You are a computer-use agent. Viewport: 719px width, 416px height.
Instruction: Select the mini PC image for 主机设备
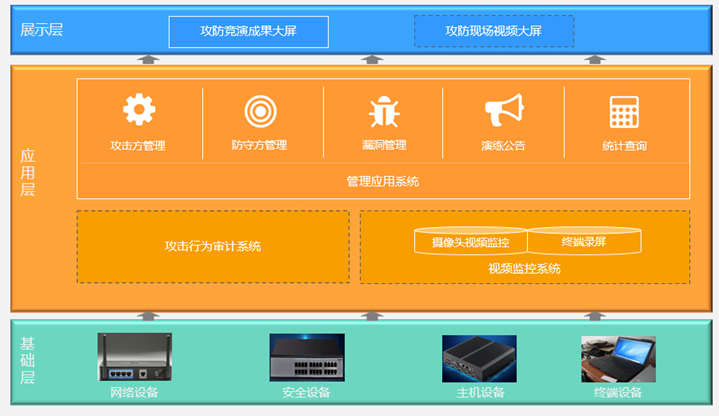click(479, 358)
